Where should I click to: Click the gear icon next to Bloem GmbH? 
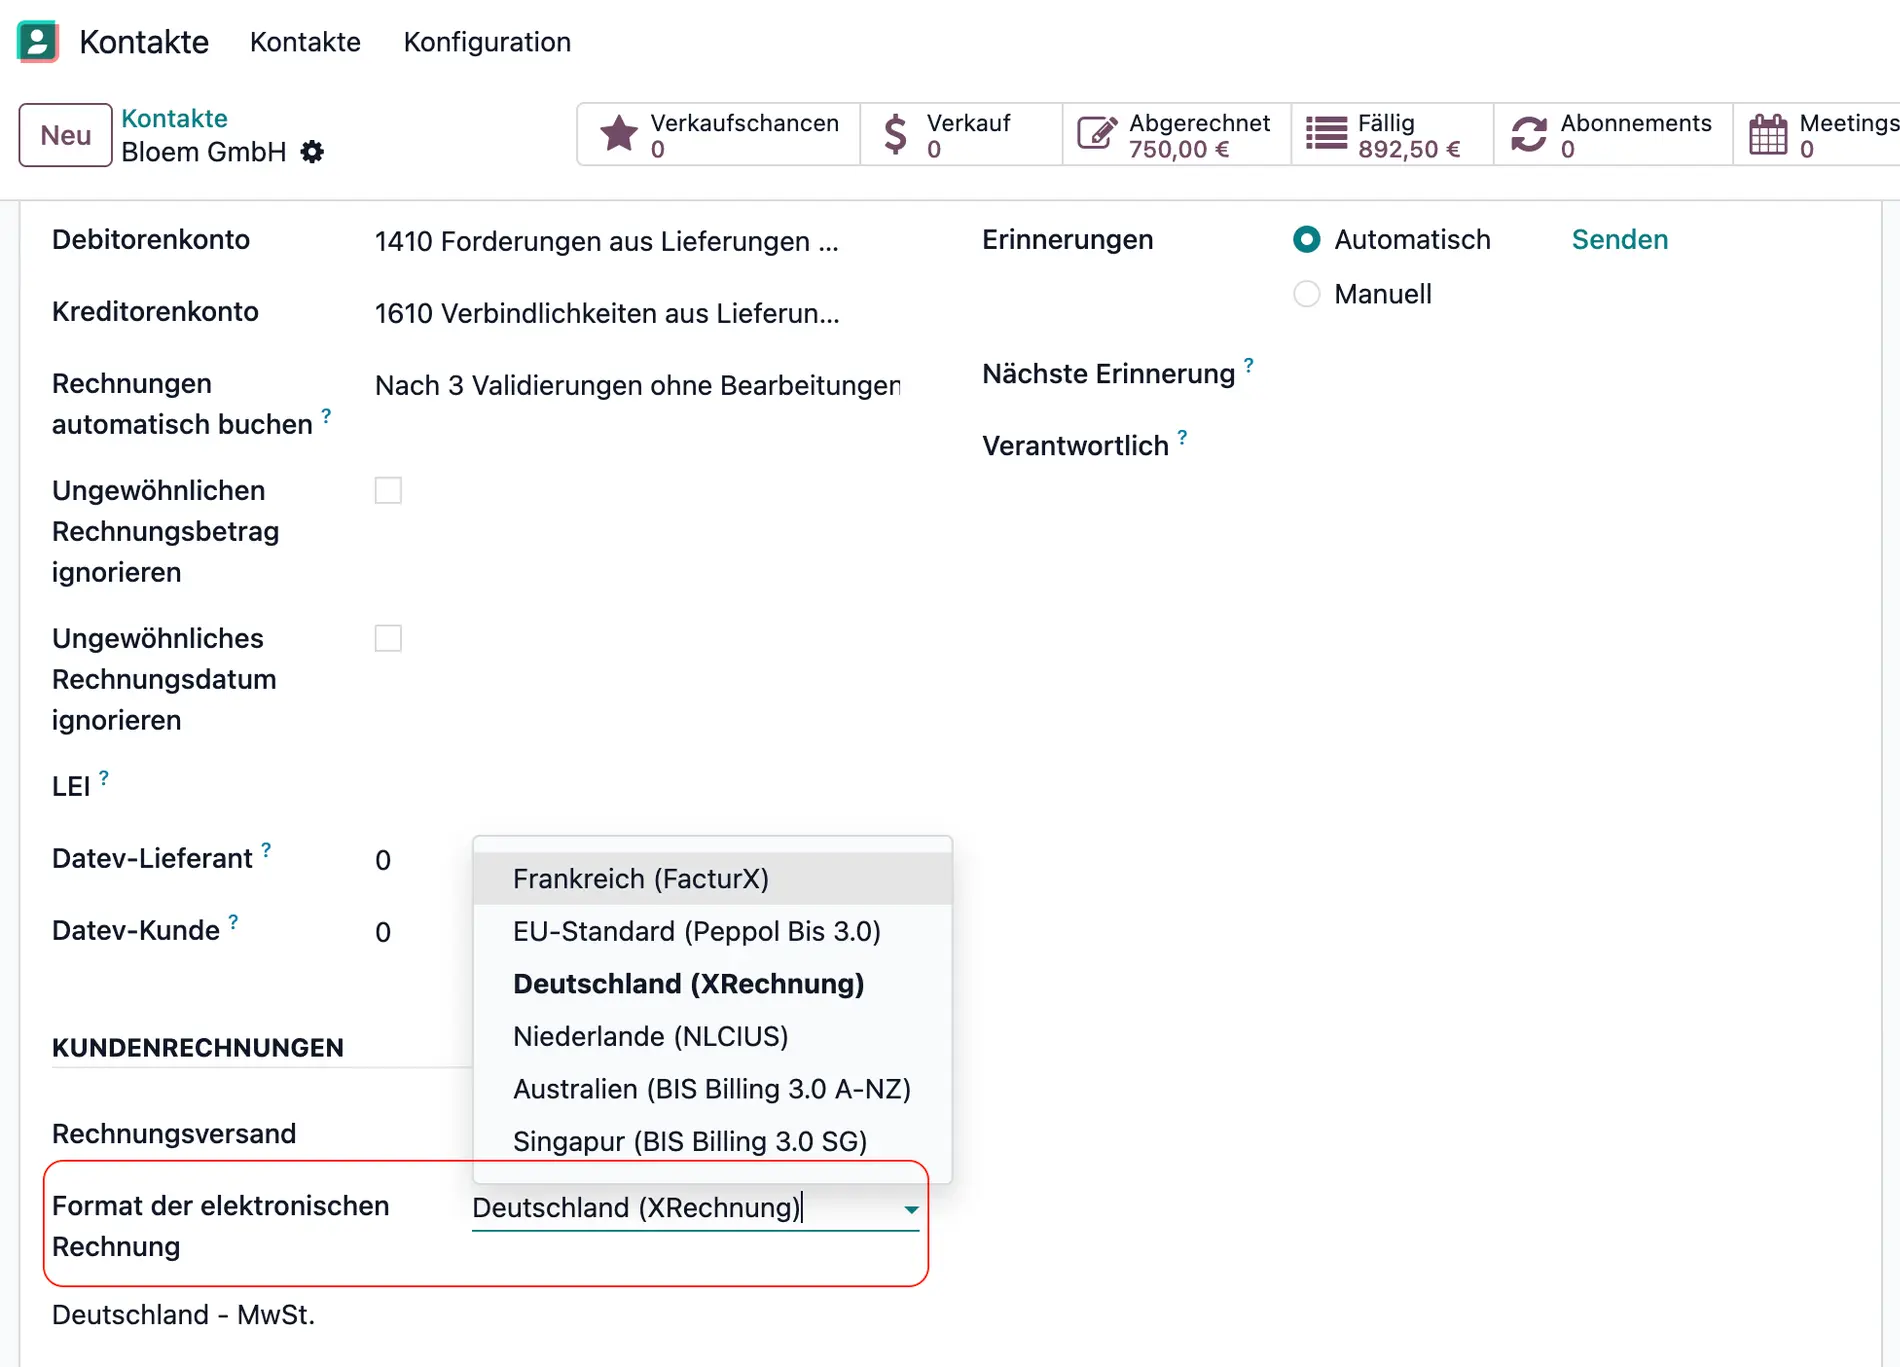(x=312, y=152)
